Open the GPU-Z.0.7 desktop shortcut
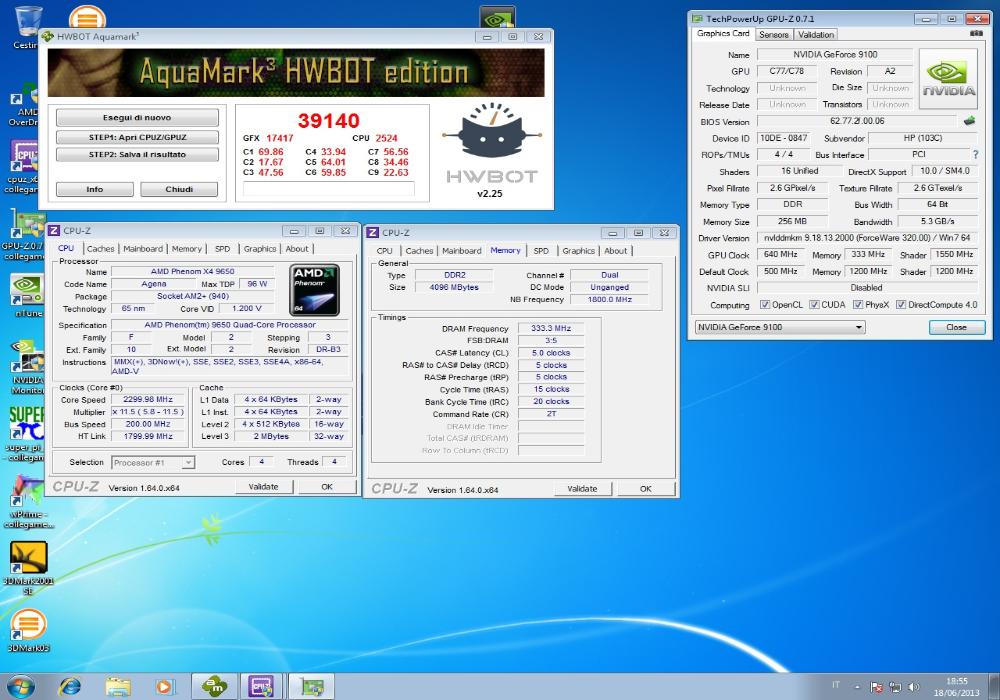Screen dimensions: 1000x700 coord(26,235)
